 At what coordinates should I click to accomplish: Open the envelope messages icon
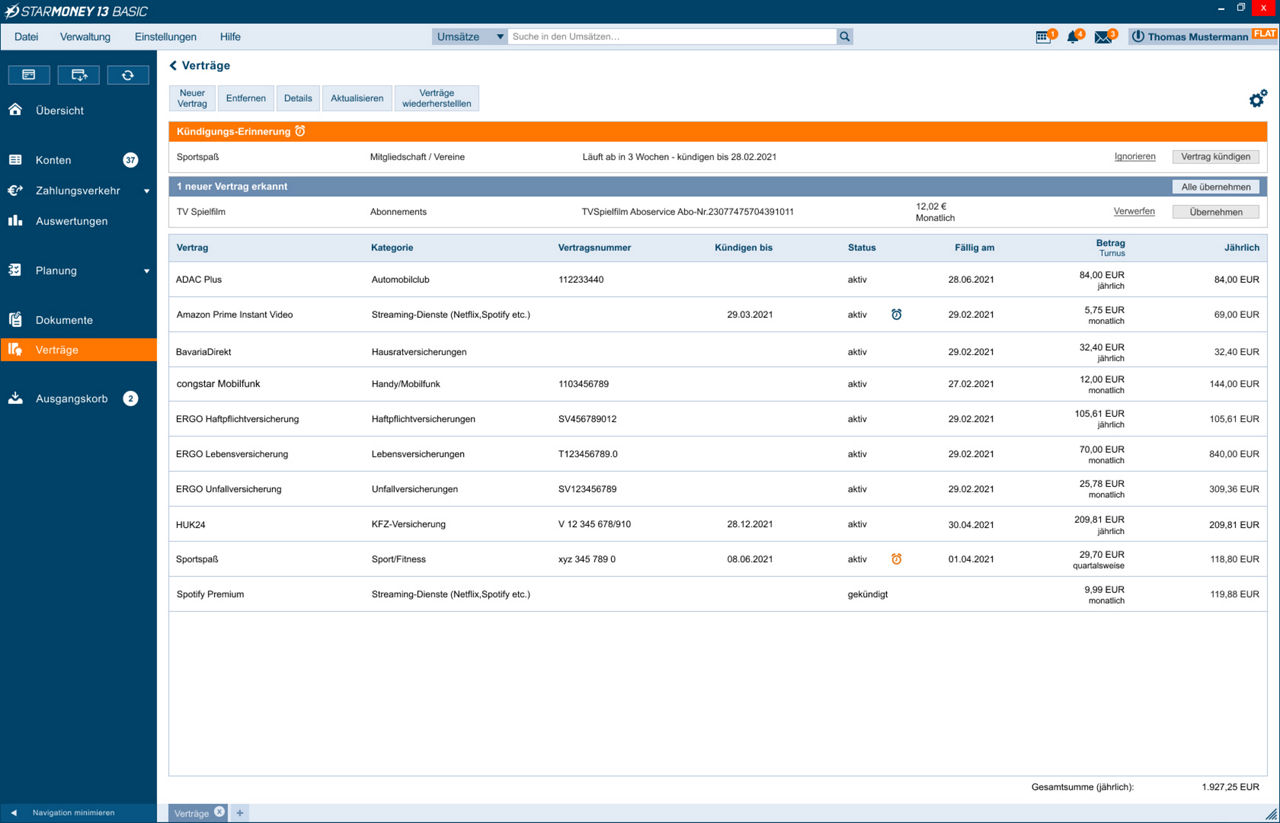point(1103,37)
